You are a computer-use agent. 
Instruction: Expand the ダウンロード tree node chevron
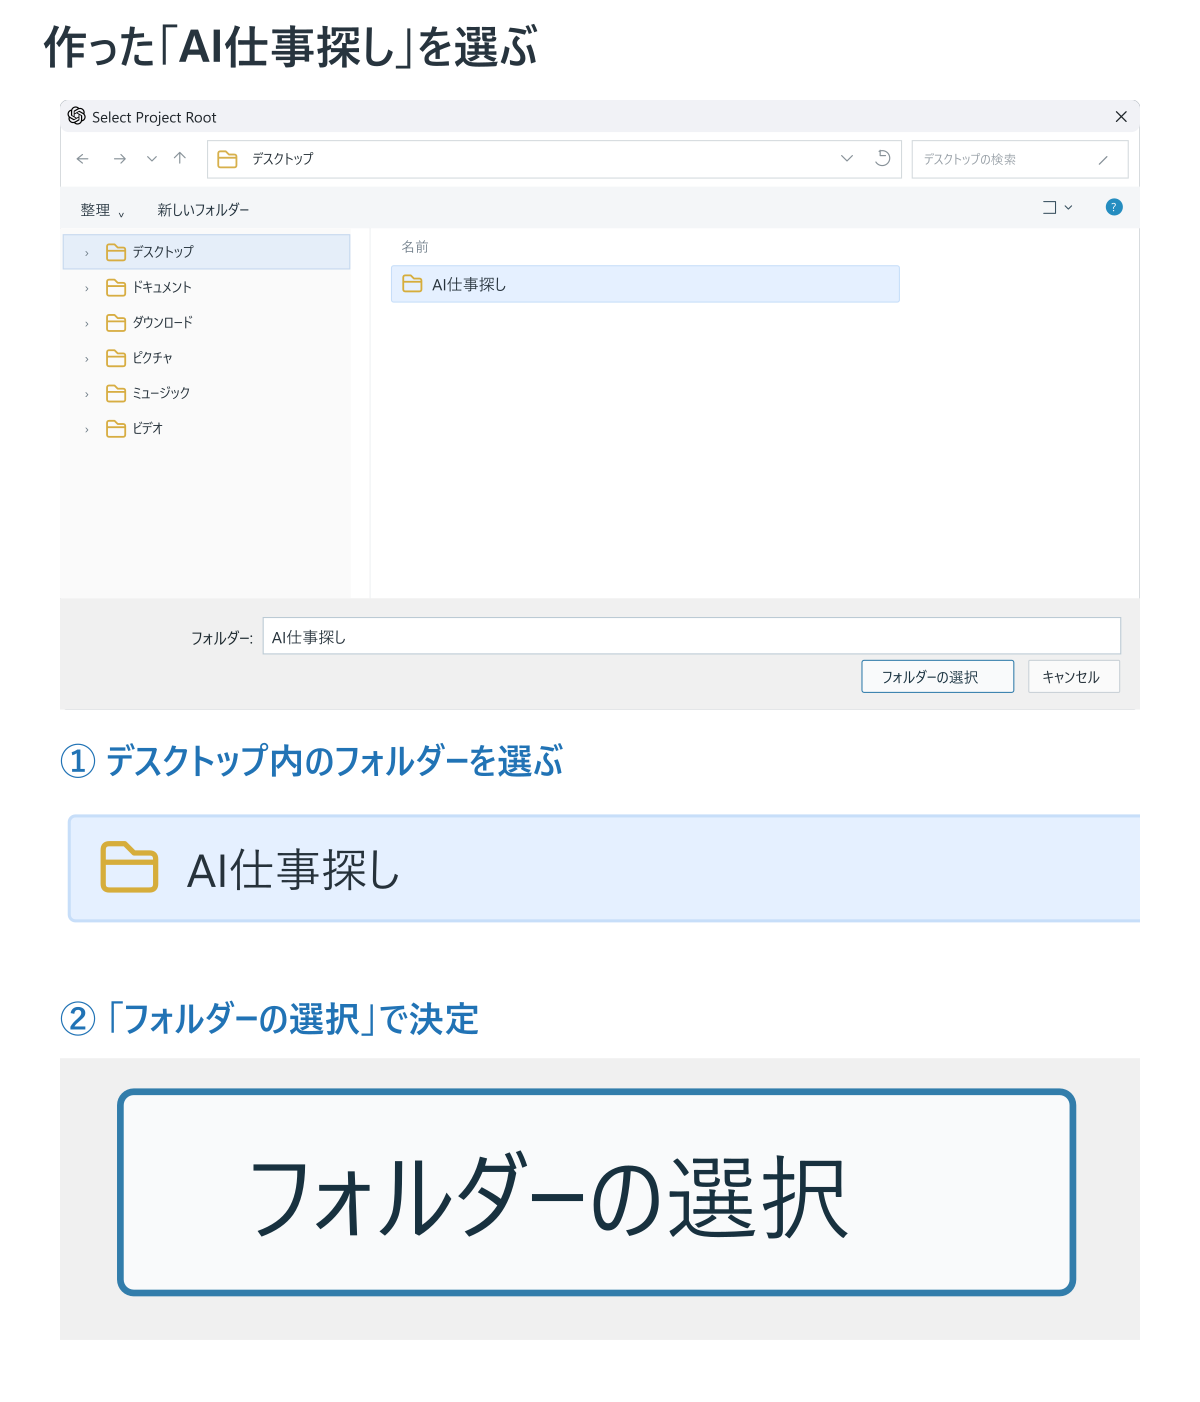87,323
